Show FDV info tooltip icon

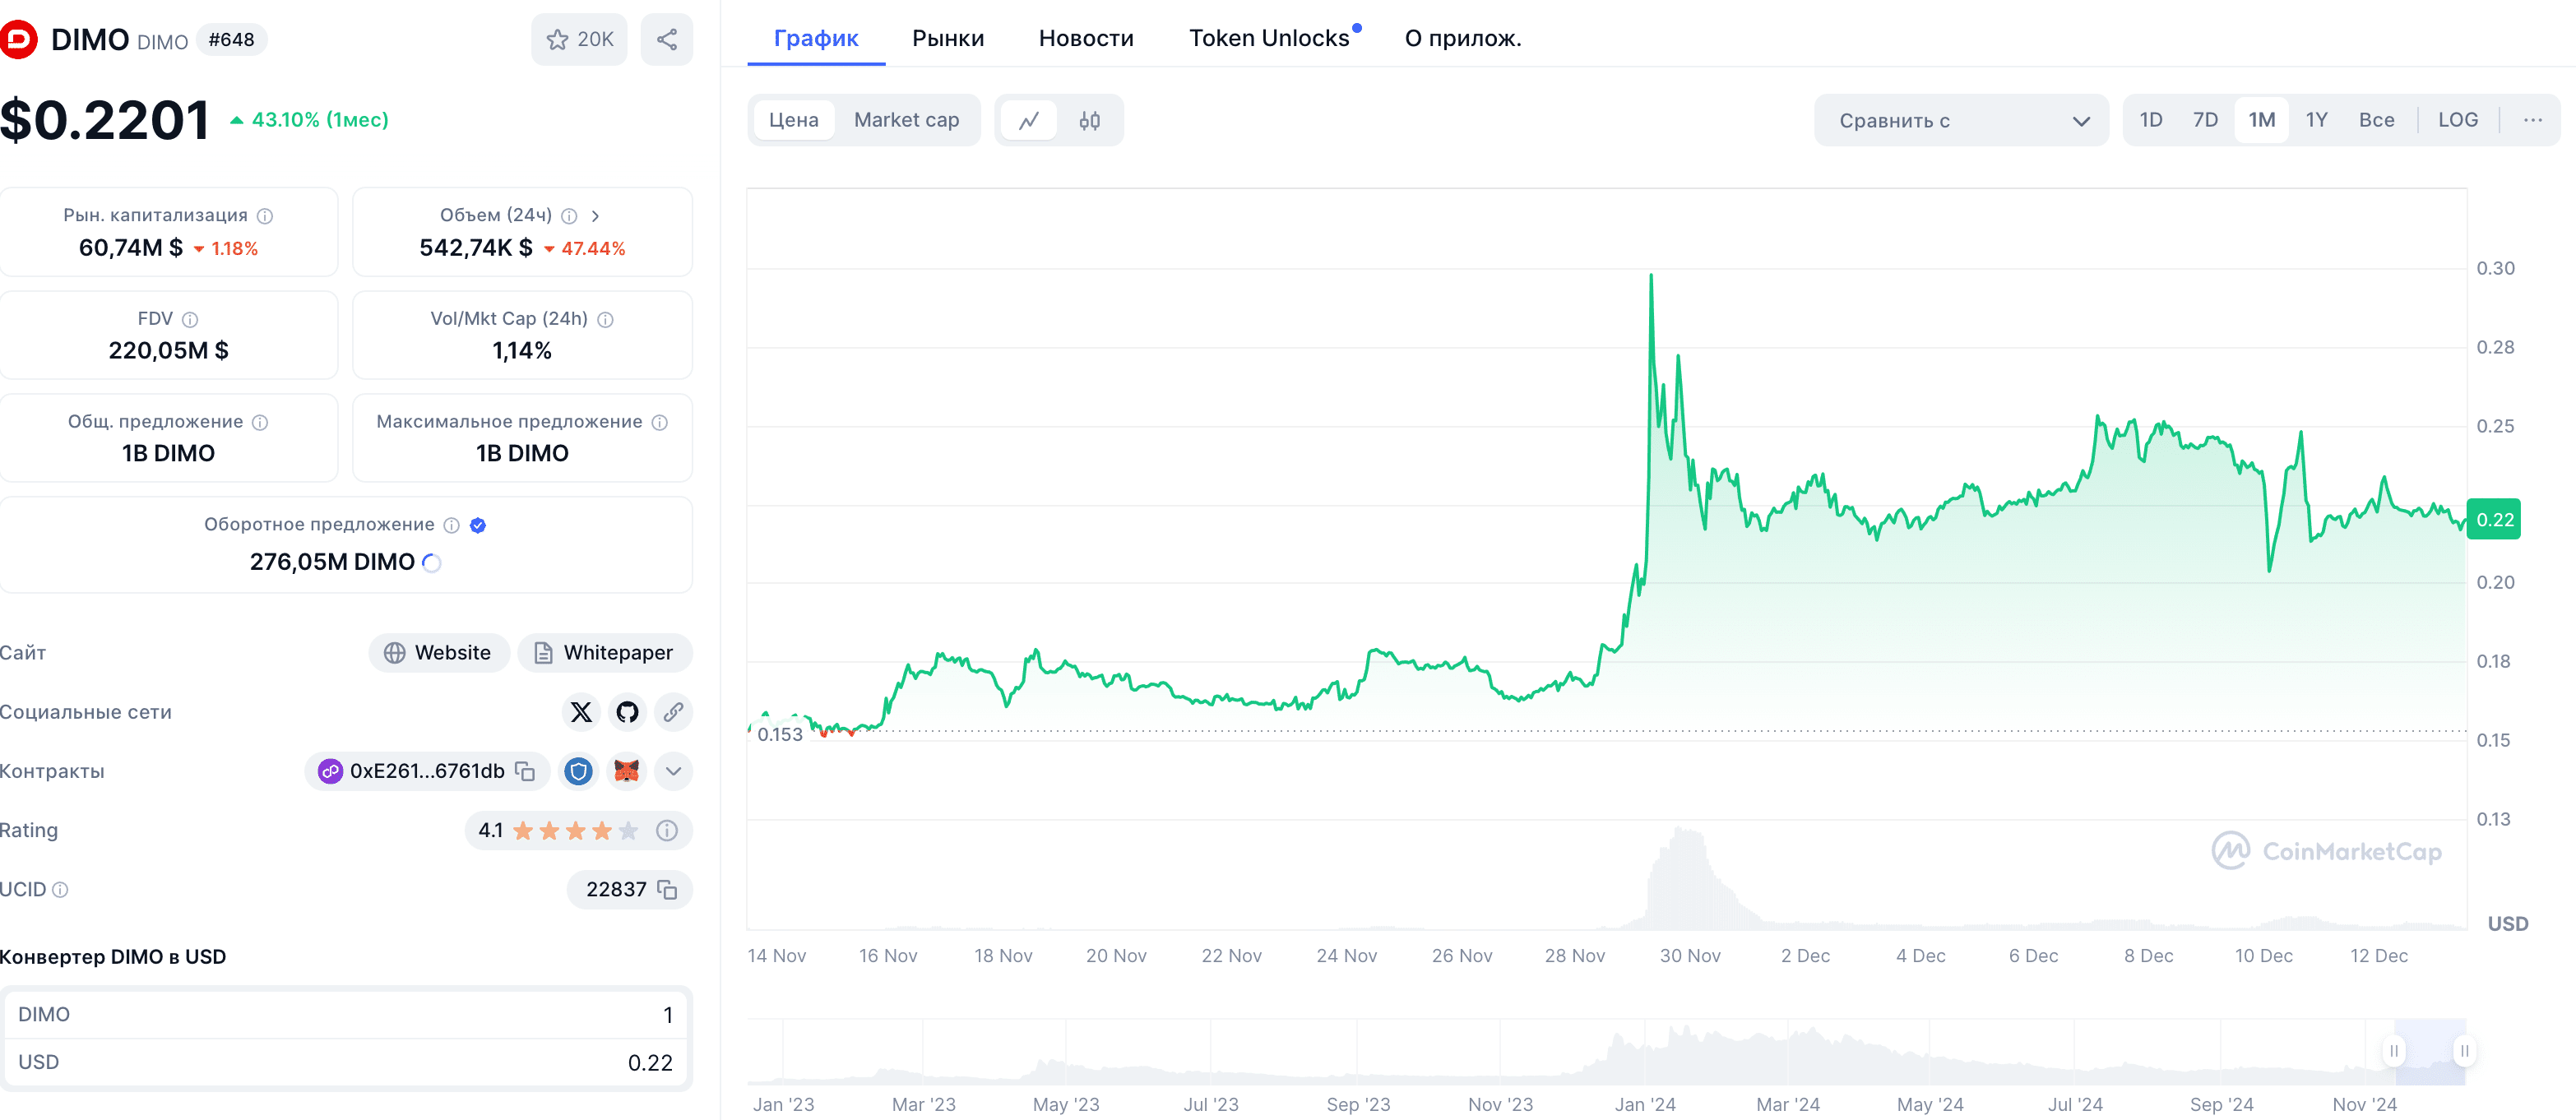pyautogui.click(x=190, y=319)
